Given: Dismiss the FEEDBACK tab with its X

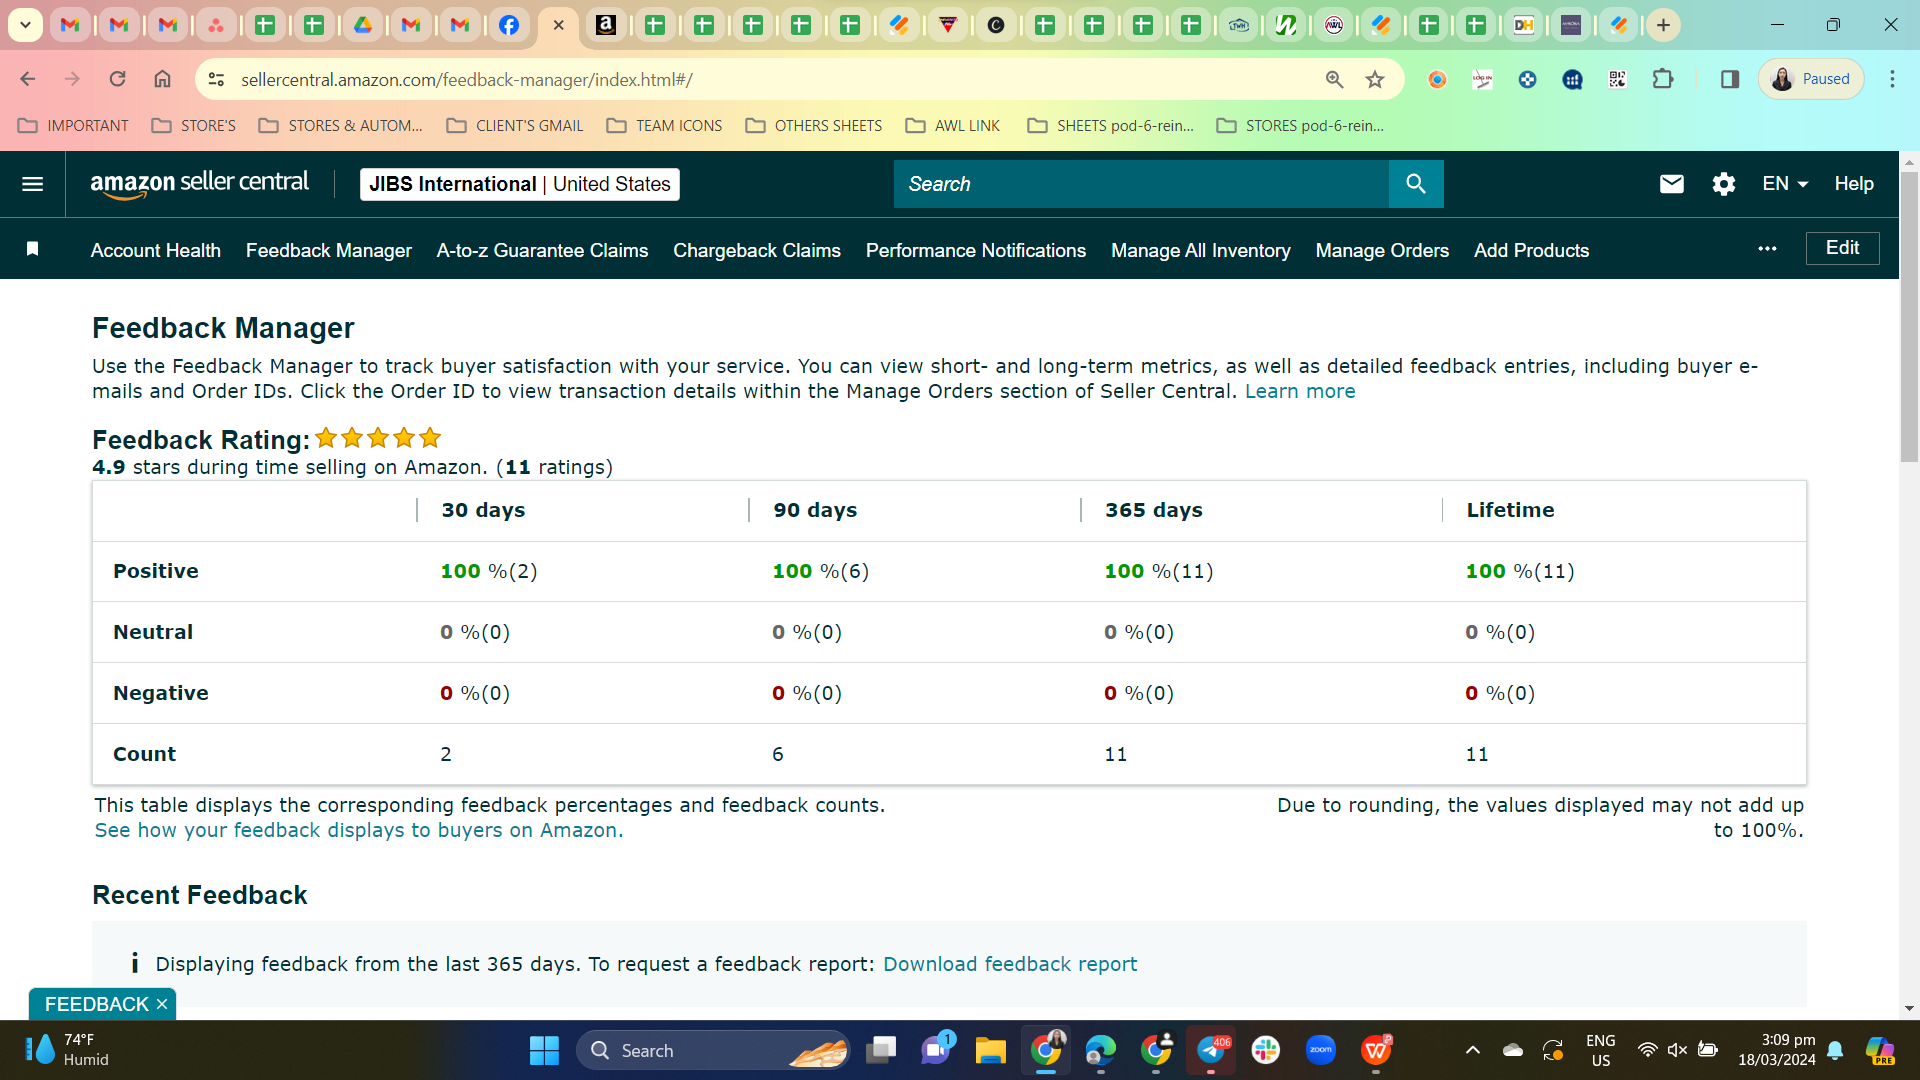Looking at the screenshot, I should pyautogui.click(x=162, y=1004).
